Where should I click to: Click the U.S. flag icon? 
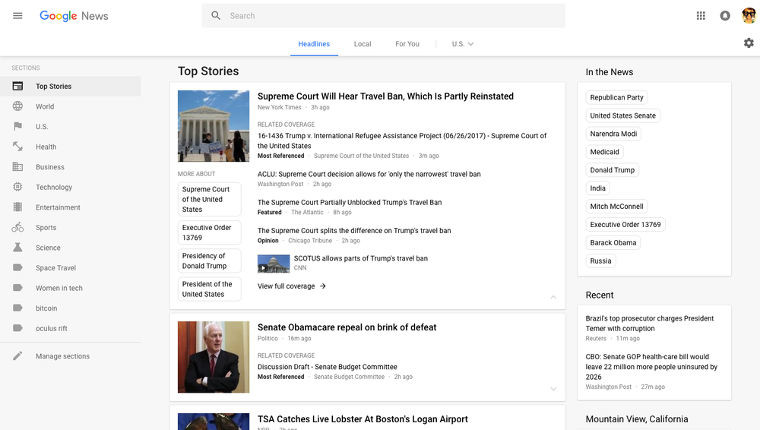[x=17, y=127]
